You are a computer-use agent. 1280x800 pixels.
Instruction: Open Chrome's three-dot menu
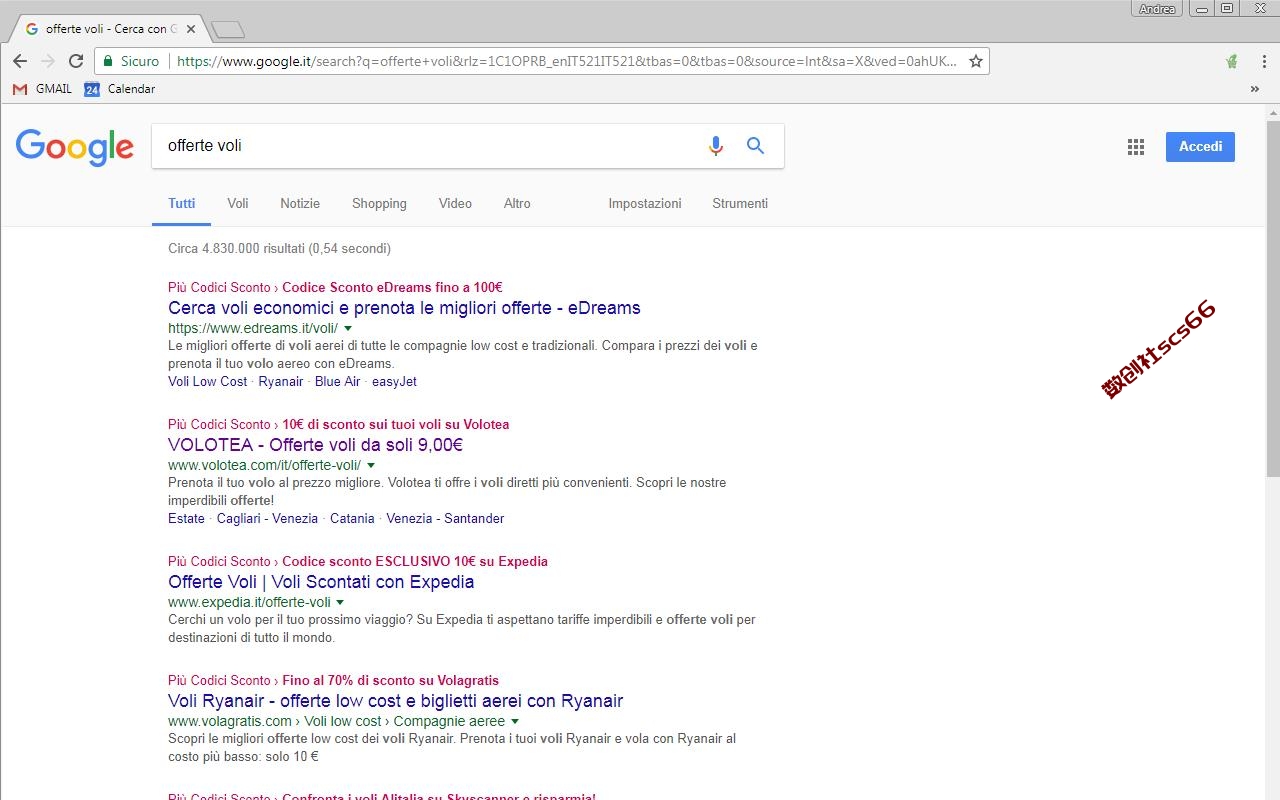(1264, 61)
